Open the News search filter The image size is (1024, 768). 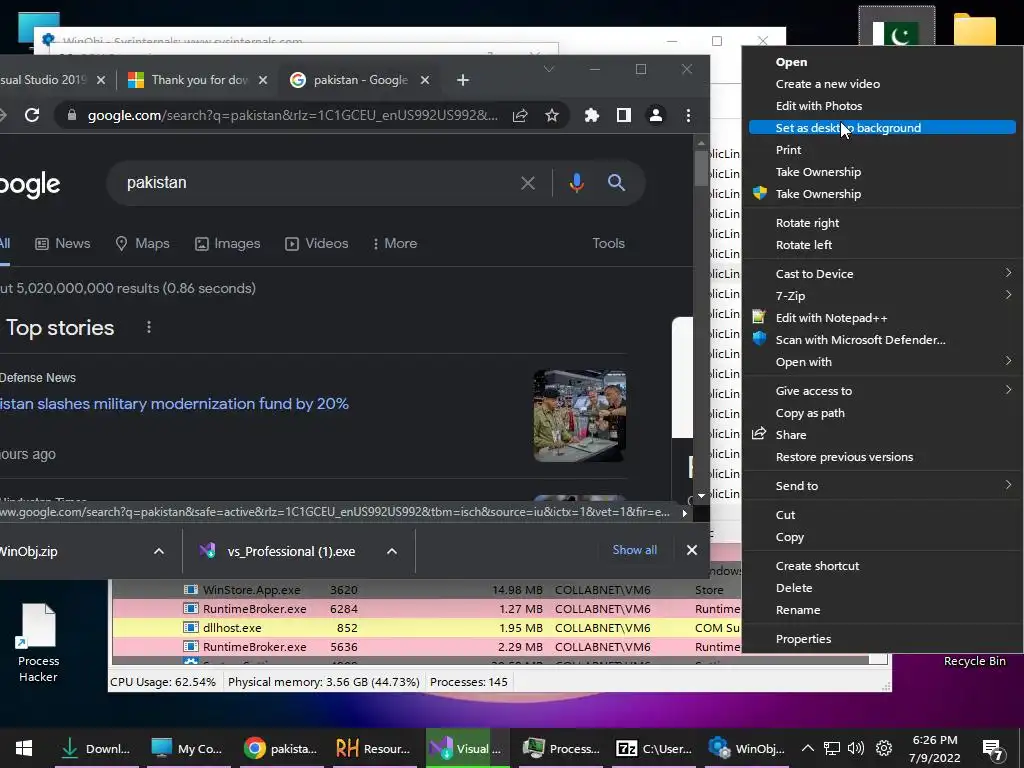click(63, 244)
